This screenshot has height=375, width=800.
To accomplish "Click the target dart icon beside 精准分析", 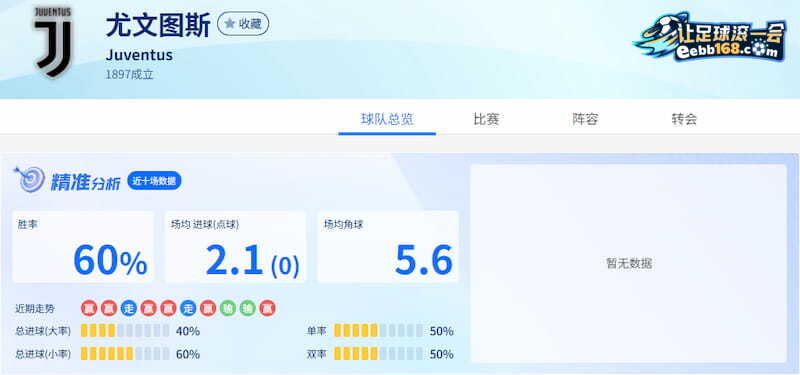I will pos(29,179).
